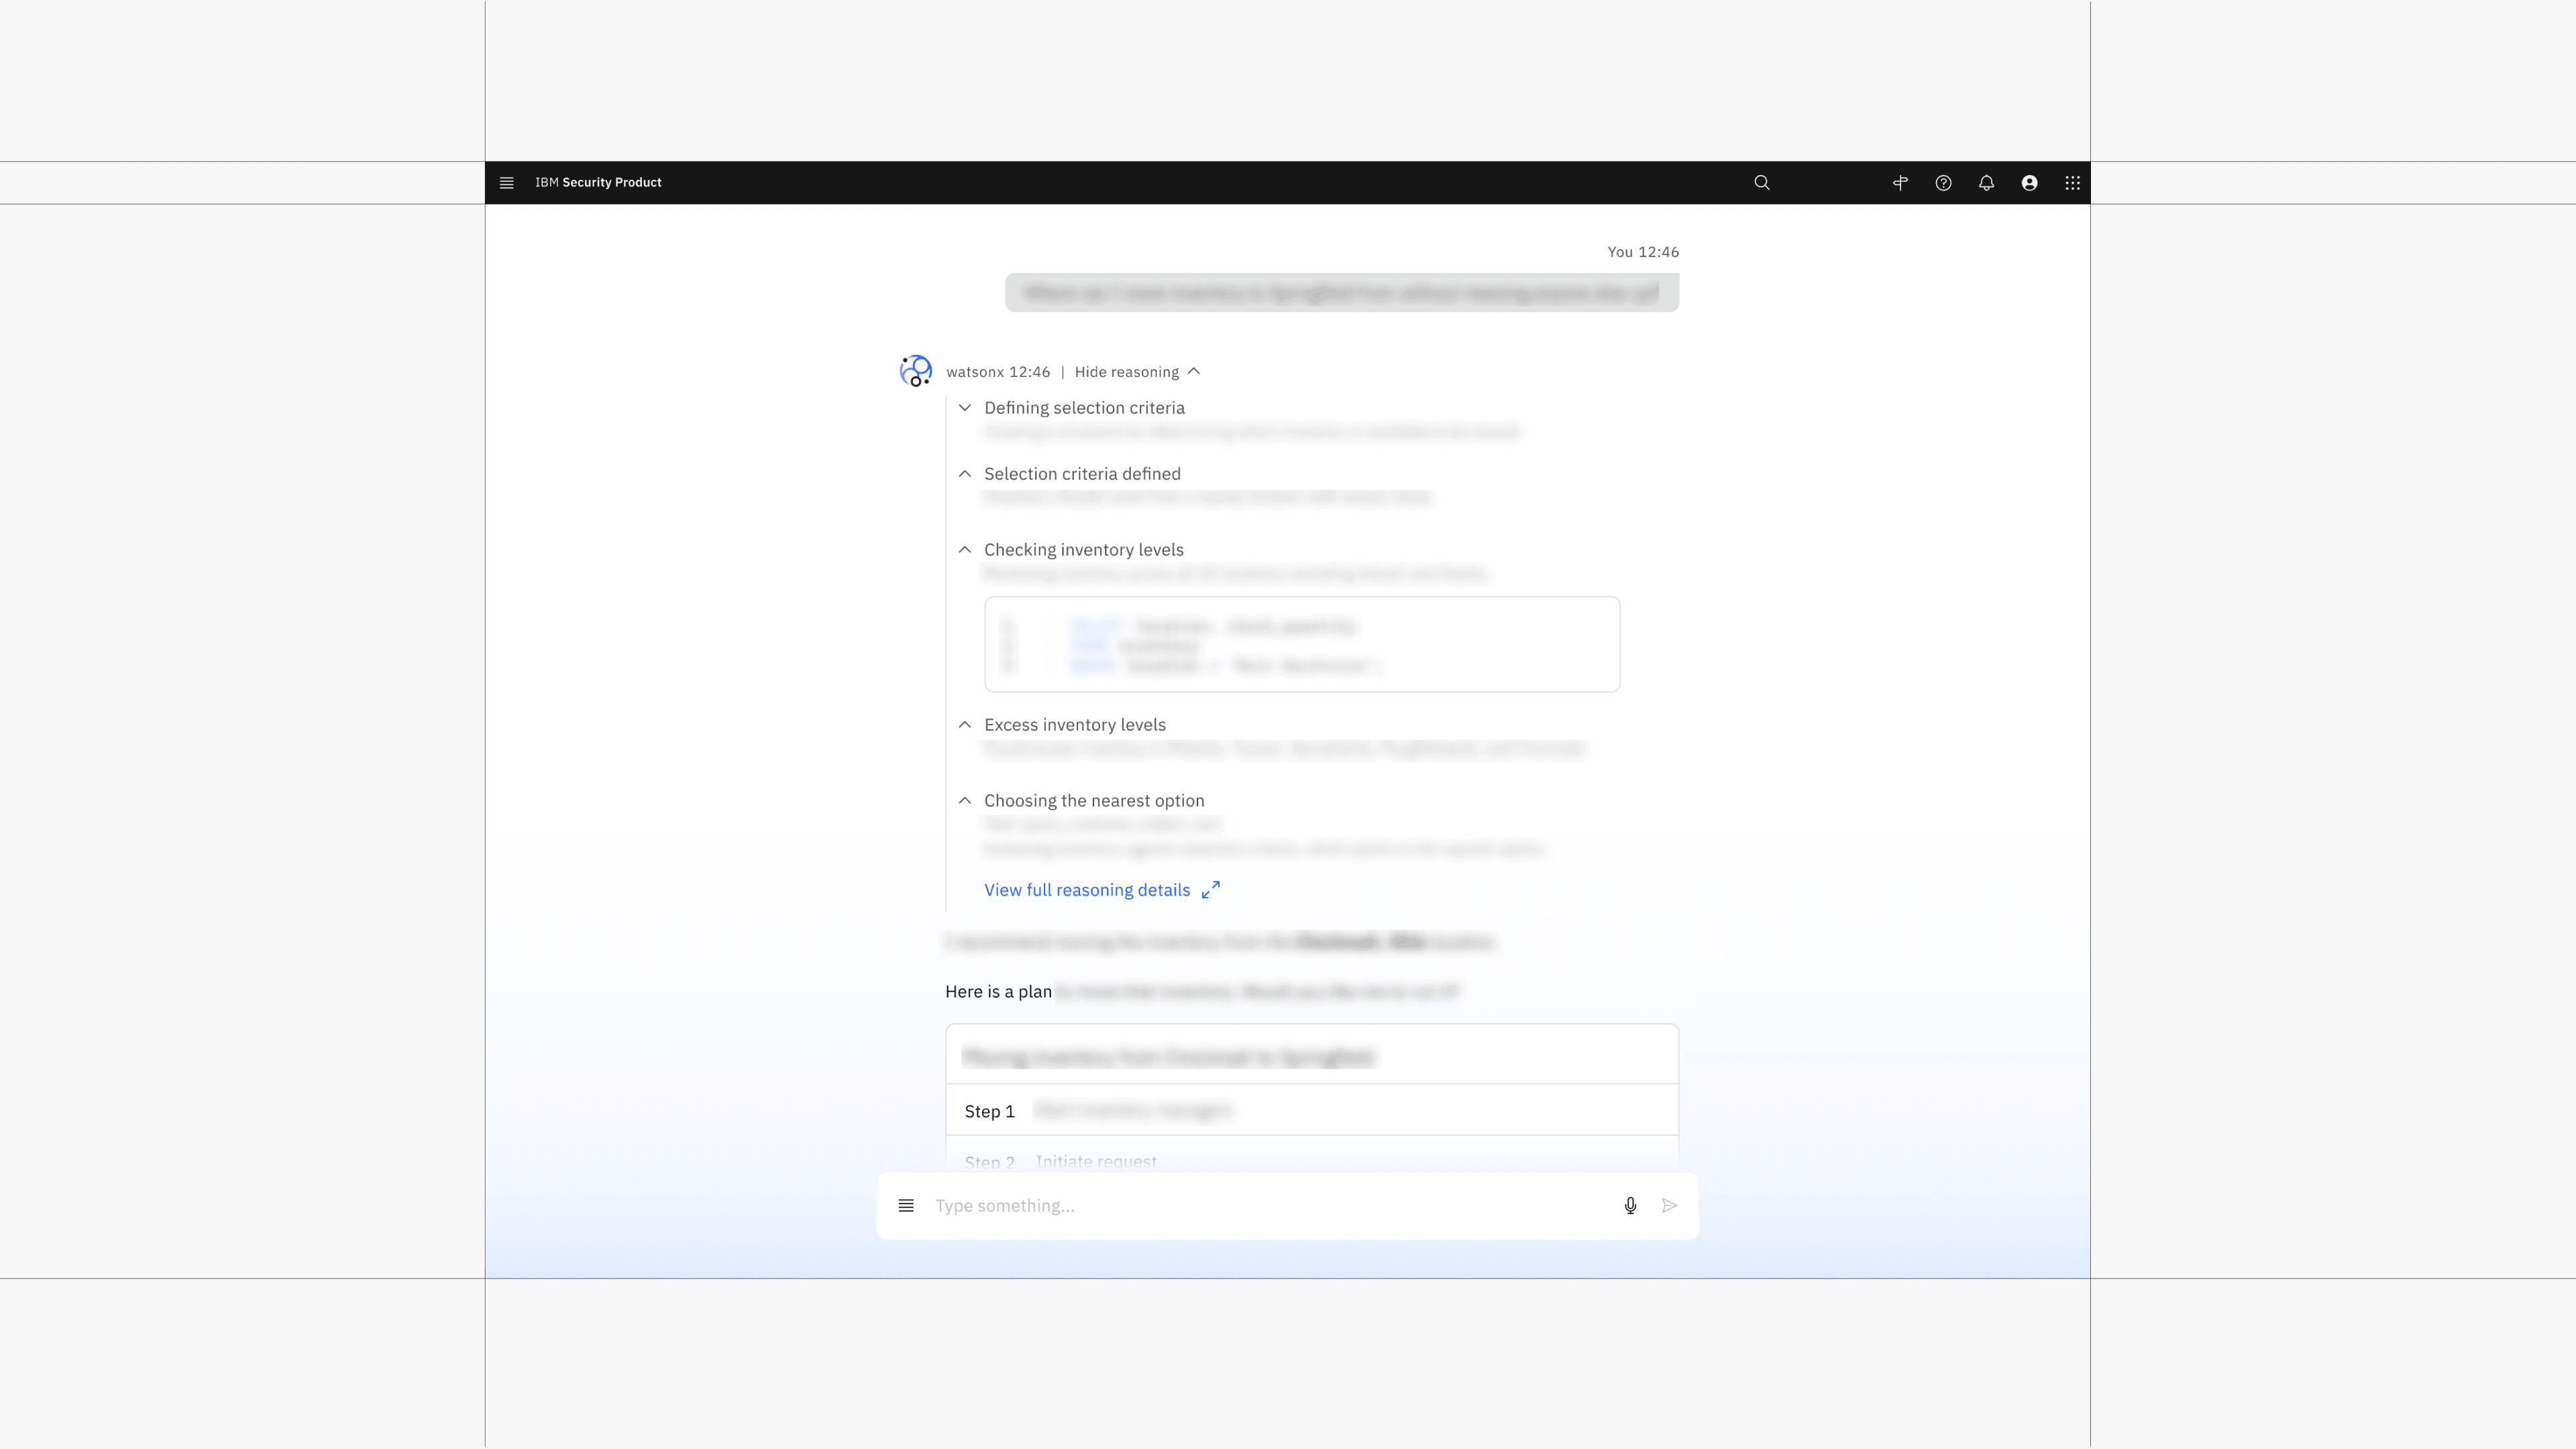
Task: Click the send arrow icon in the chat input
Action: point(1669,1206)
